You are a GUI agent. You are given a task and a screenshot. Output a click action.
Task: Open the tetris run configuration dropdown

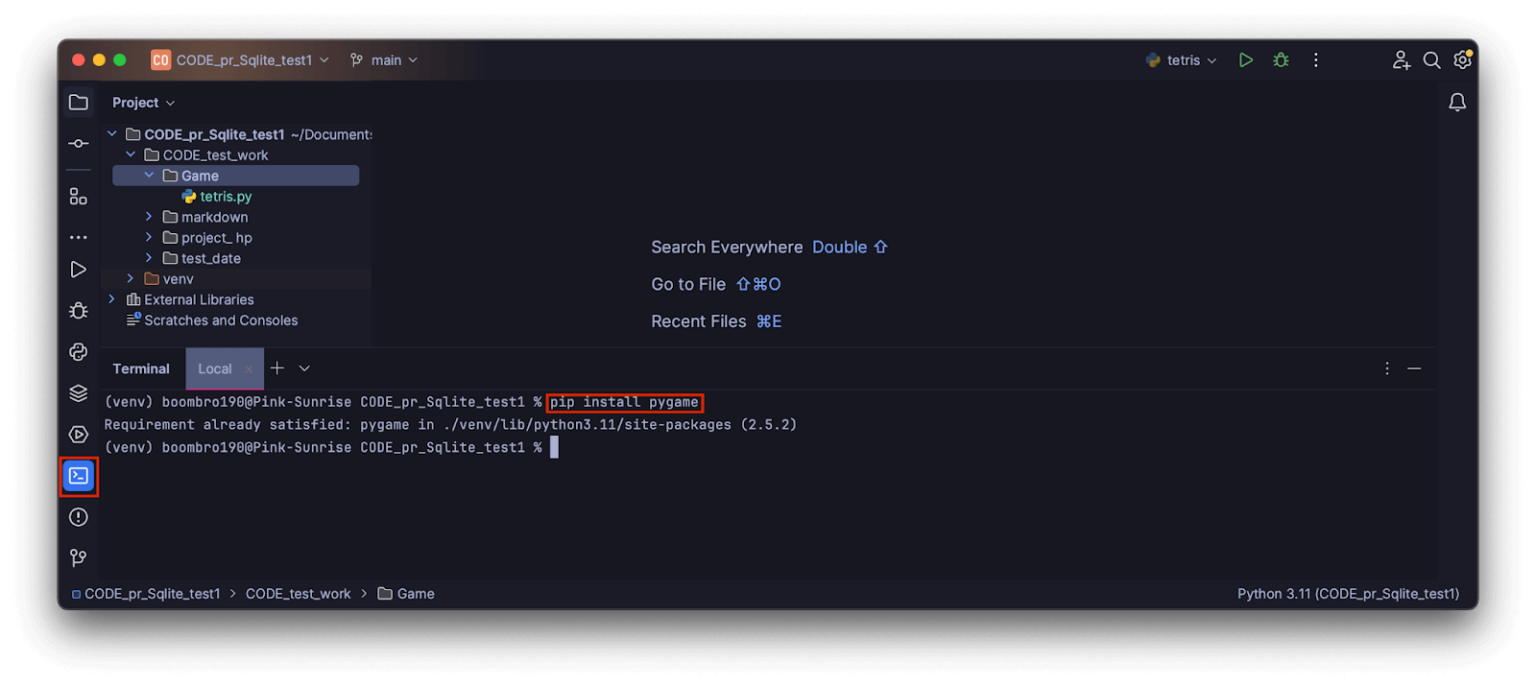tap(1182, 60)
